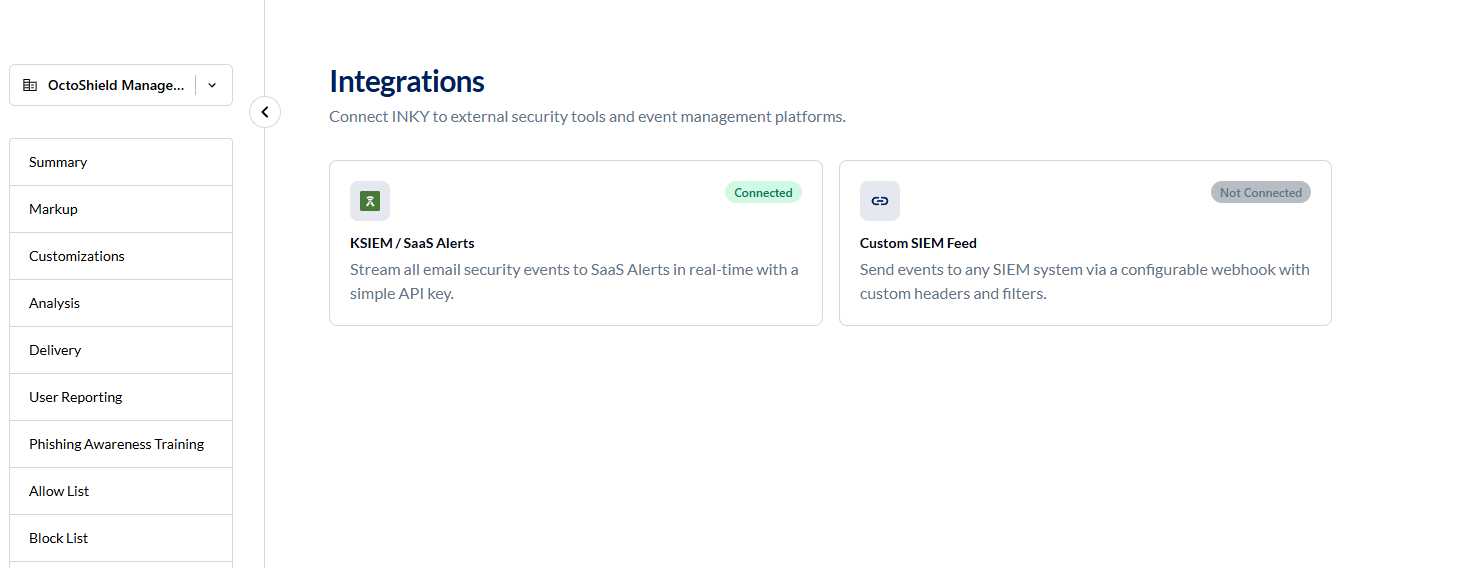Click the Integrations page heading

click(x=407, y=81)
